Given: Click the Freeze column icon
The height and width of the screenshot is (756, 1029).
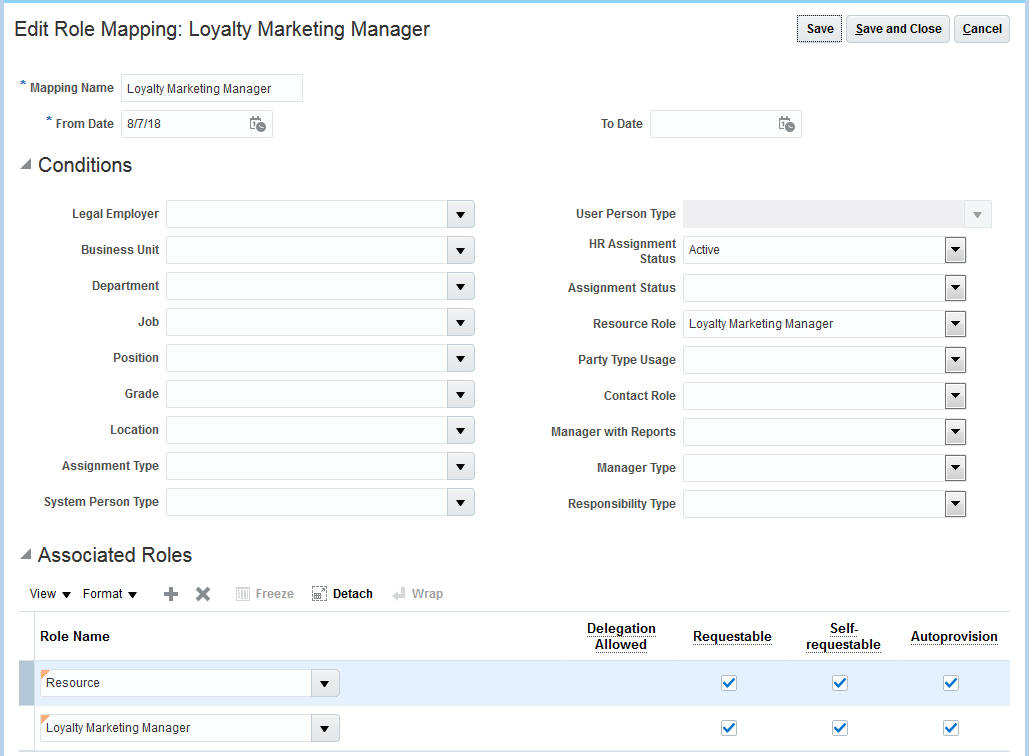Looking at the screenshot, I should click(243, 594).
